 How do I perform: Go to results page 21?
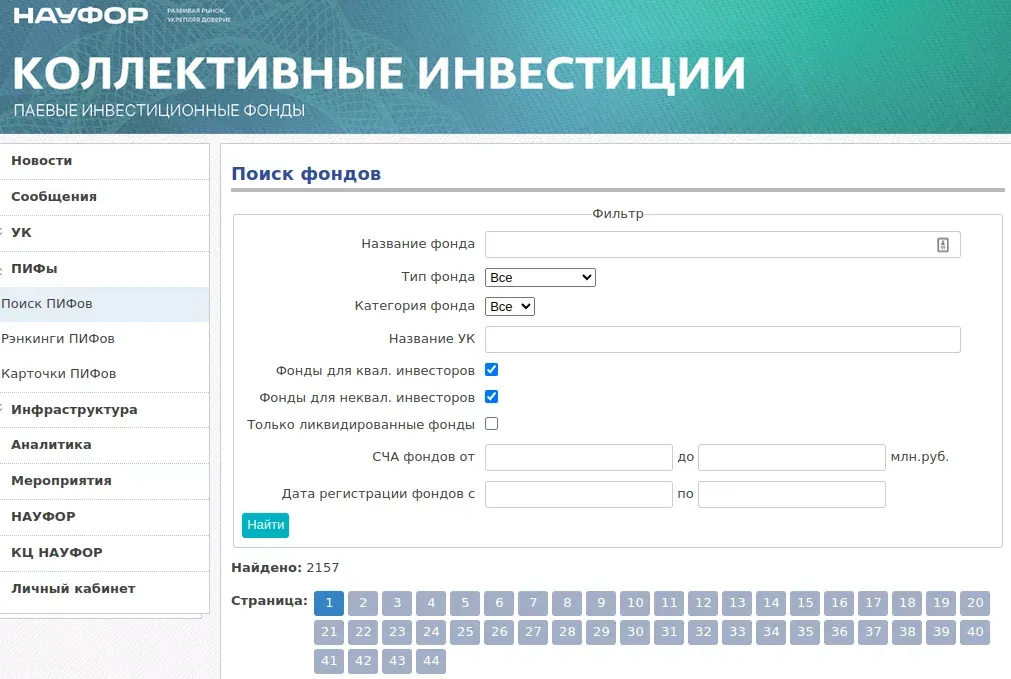(329, 632)
